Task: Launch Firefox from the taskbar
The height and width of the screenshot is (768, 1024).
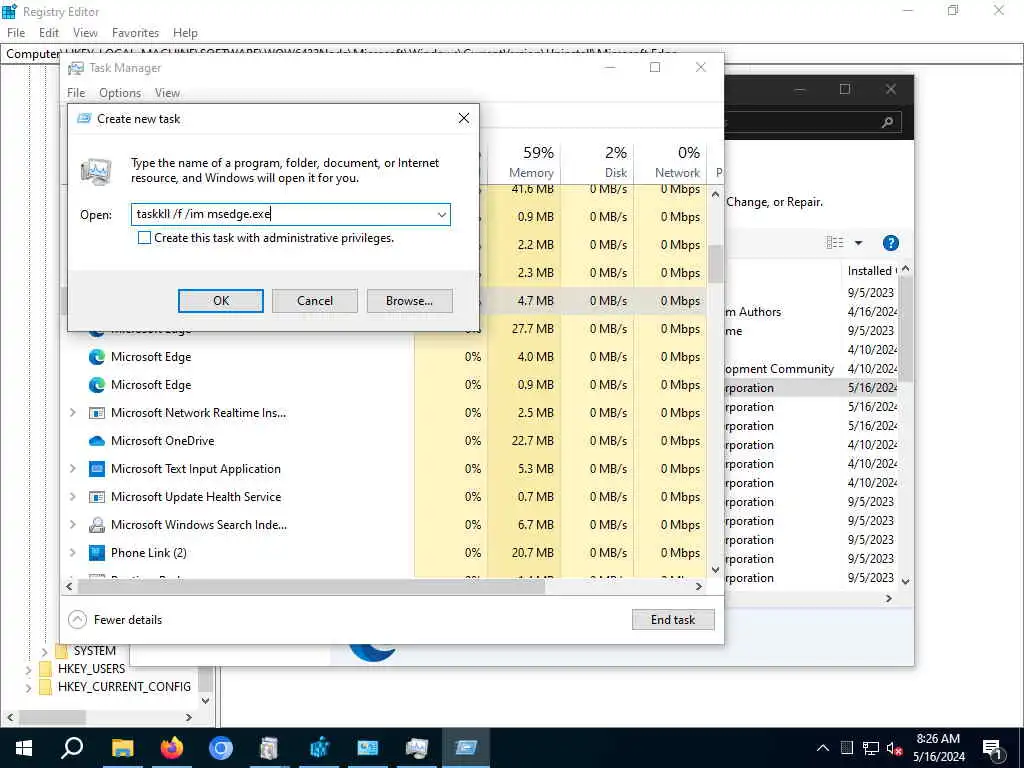Action: click(x=172, y=748)
